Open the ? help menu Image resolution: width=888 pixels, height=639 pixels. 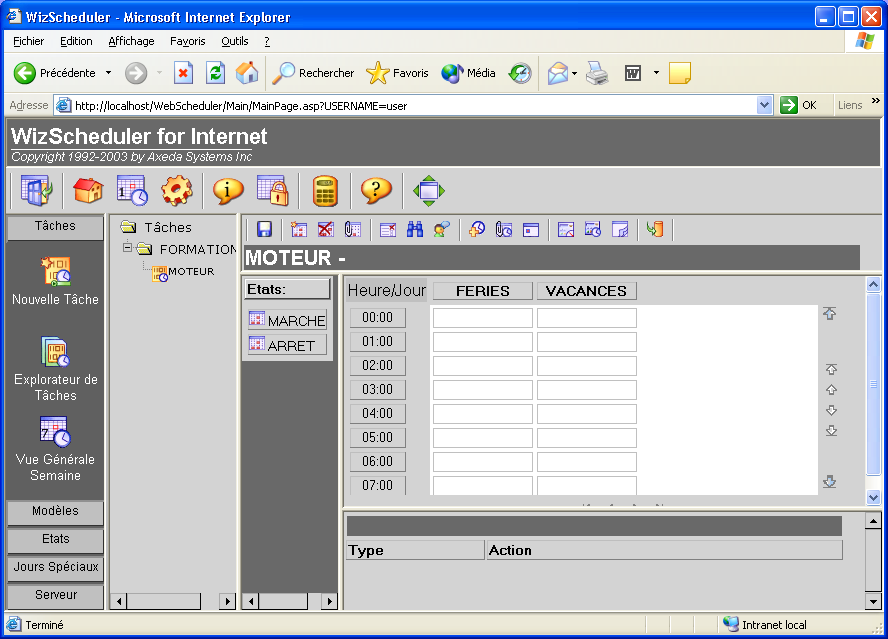click(x=267, y=41)
